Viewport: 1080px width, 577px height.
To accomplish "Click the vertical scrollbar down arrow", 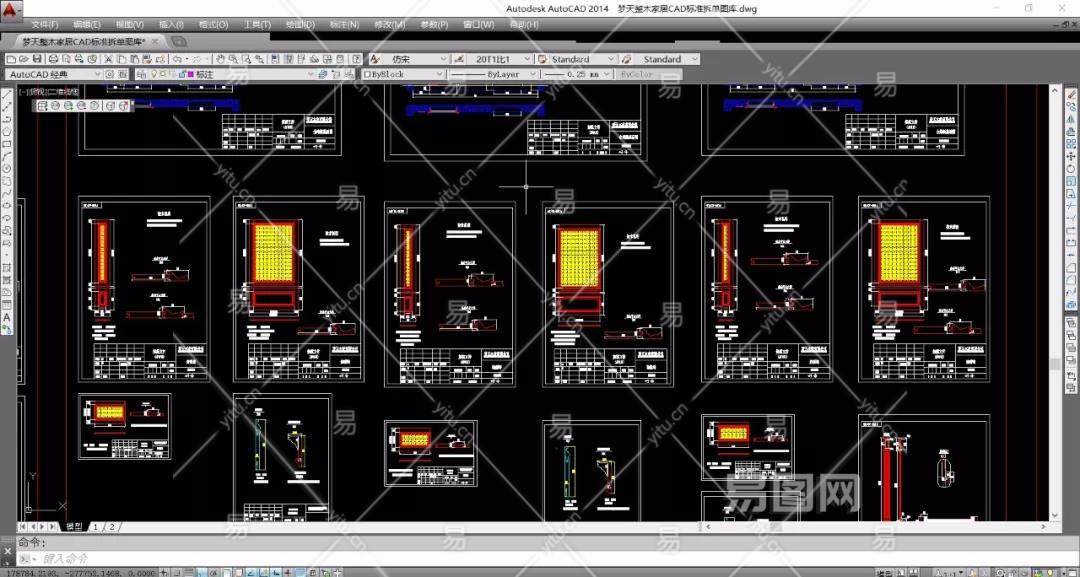I will (1055, 515).
